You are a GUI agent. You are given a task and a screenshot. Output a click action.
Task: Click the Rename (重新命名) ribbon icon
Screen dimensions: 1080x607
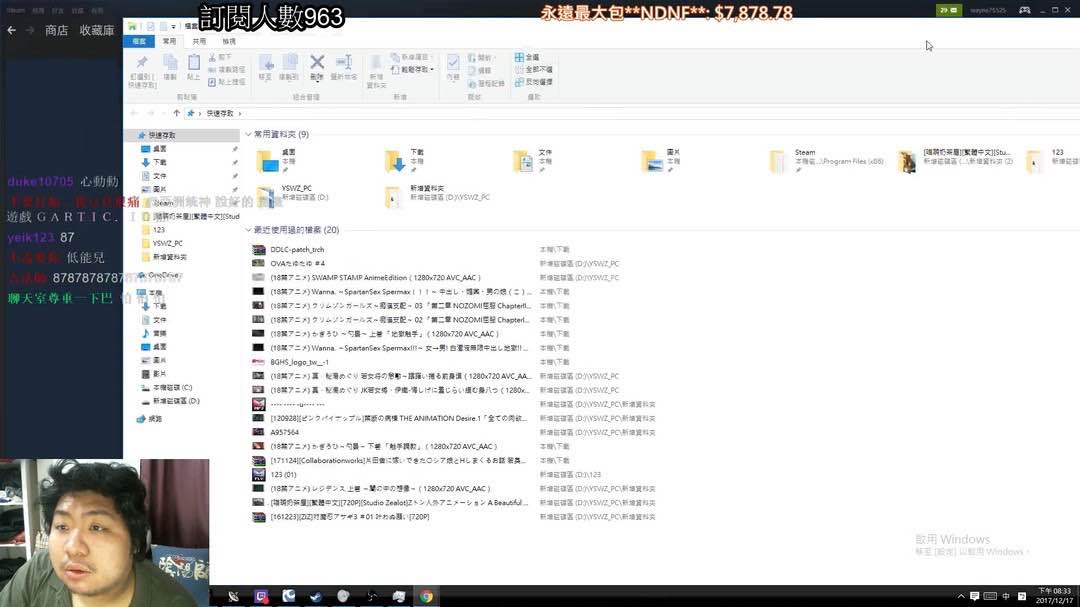[343, 66]
